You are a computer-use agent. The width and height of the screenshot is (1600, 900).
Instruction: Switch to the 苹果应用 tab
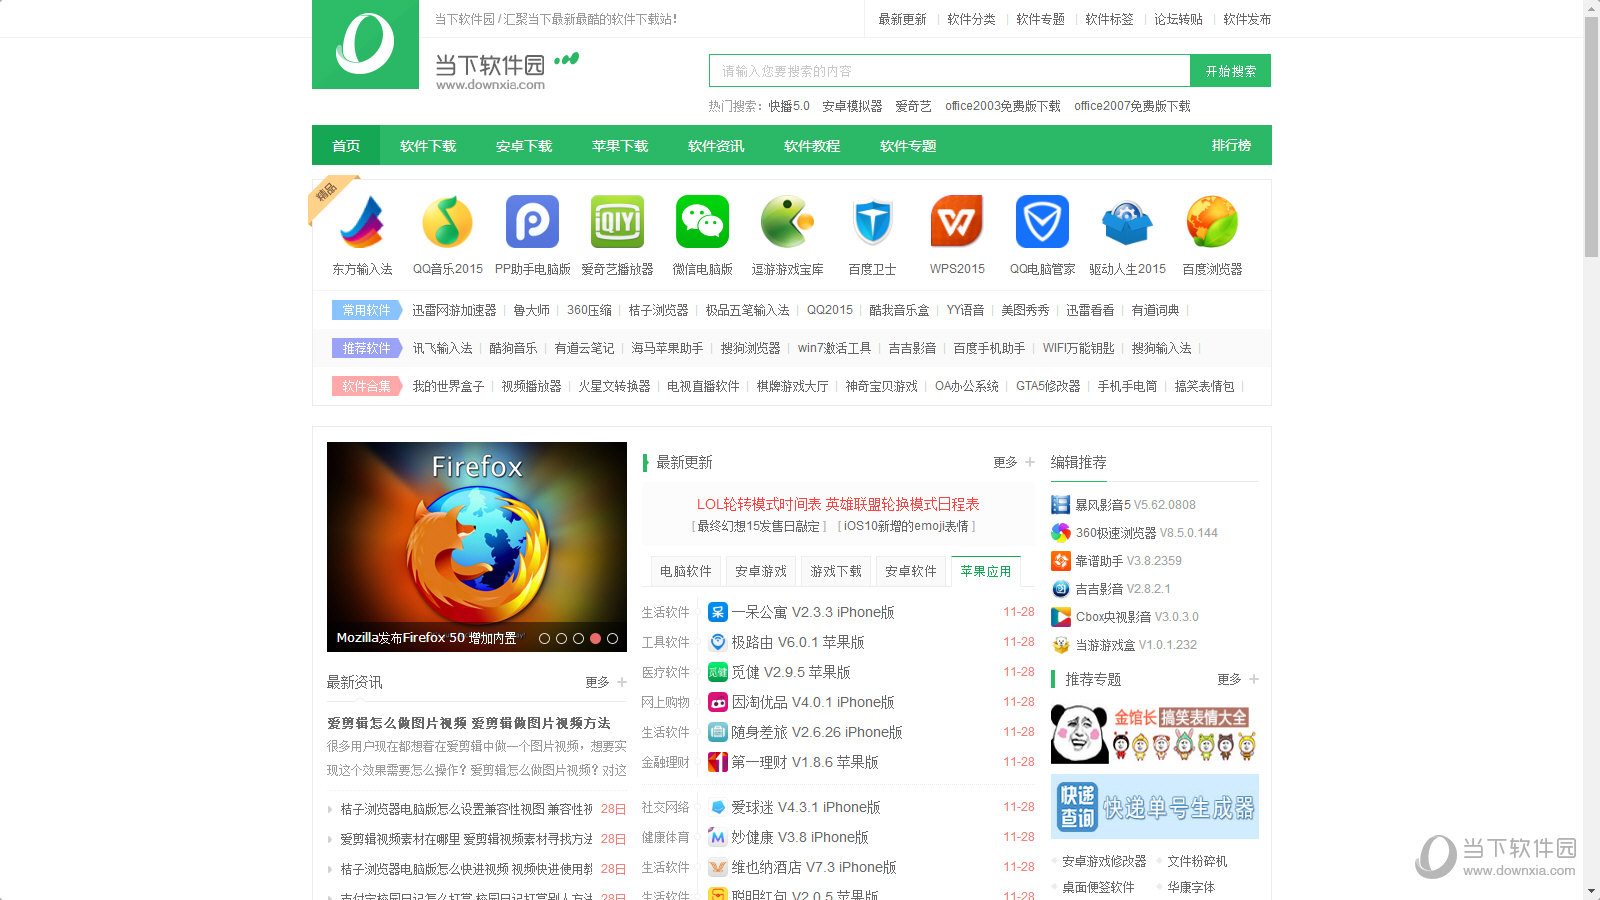986,570
